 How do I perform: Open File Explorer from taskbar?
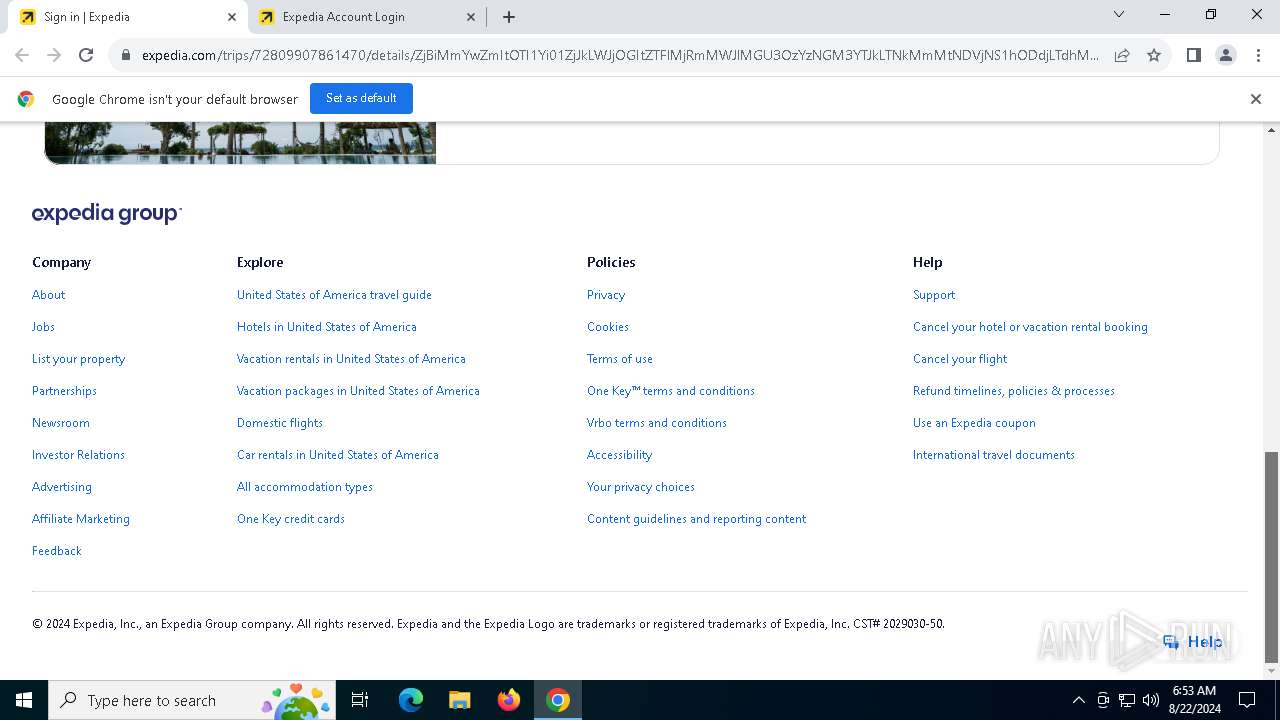click(x=460, y=700)
